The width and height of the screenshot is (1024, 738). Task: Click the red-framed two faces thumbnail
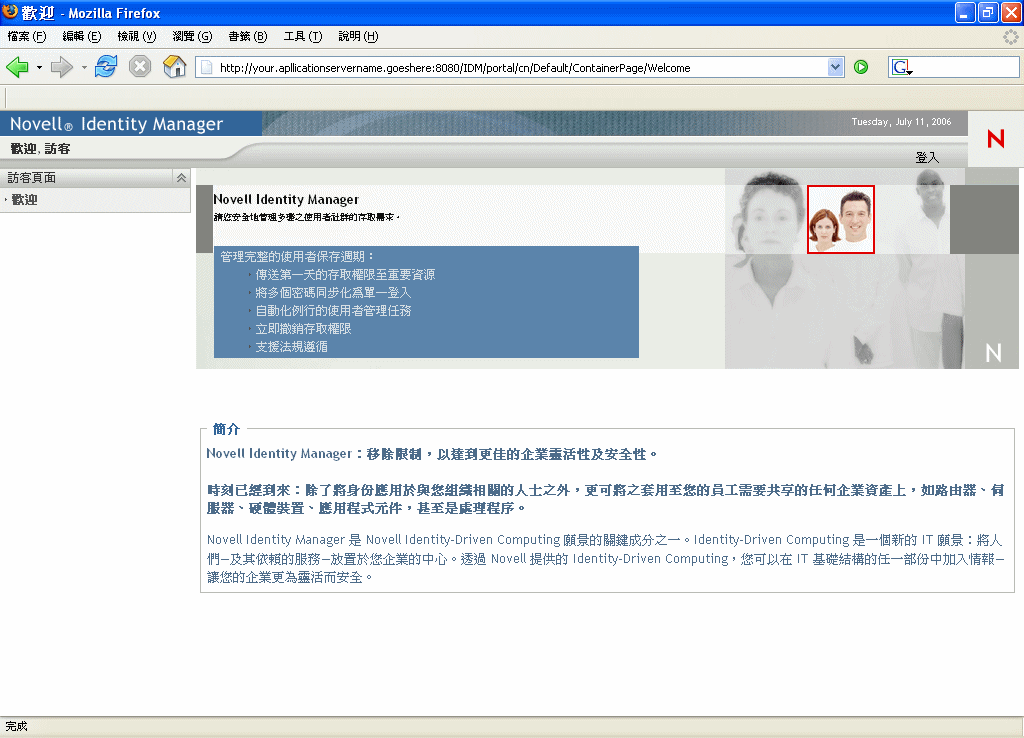pyautogui.click(x=840, y=219)
